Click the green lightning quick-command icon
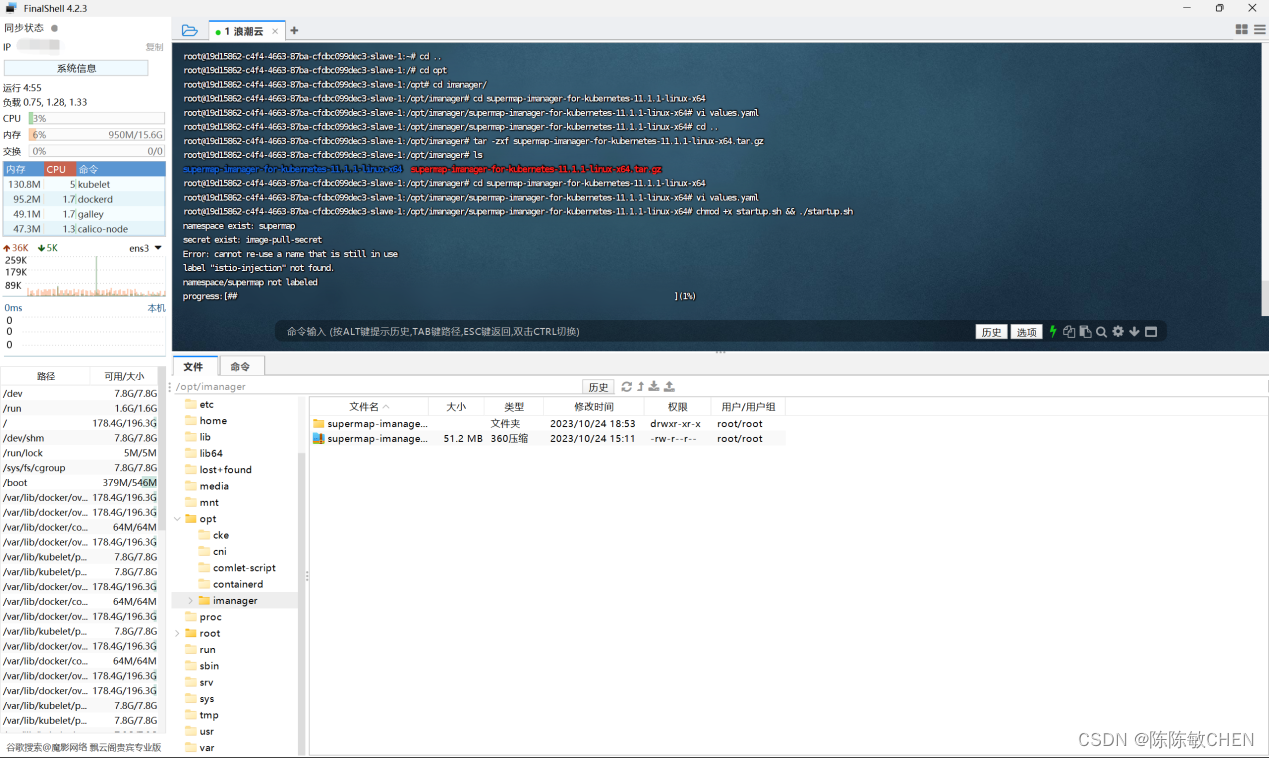This screenshot has height=758, width=1269. point(1053,332)
